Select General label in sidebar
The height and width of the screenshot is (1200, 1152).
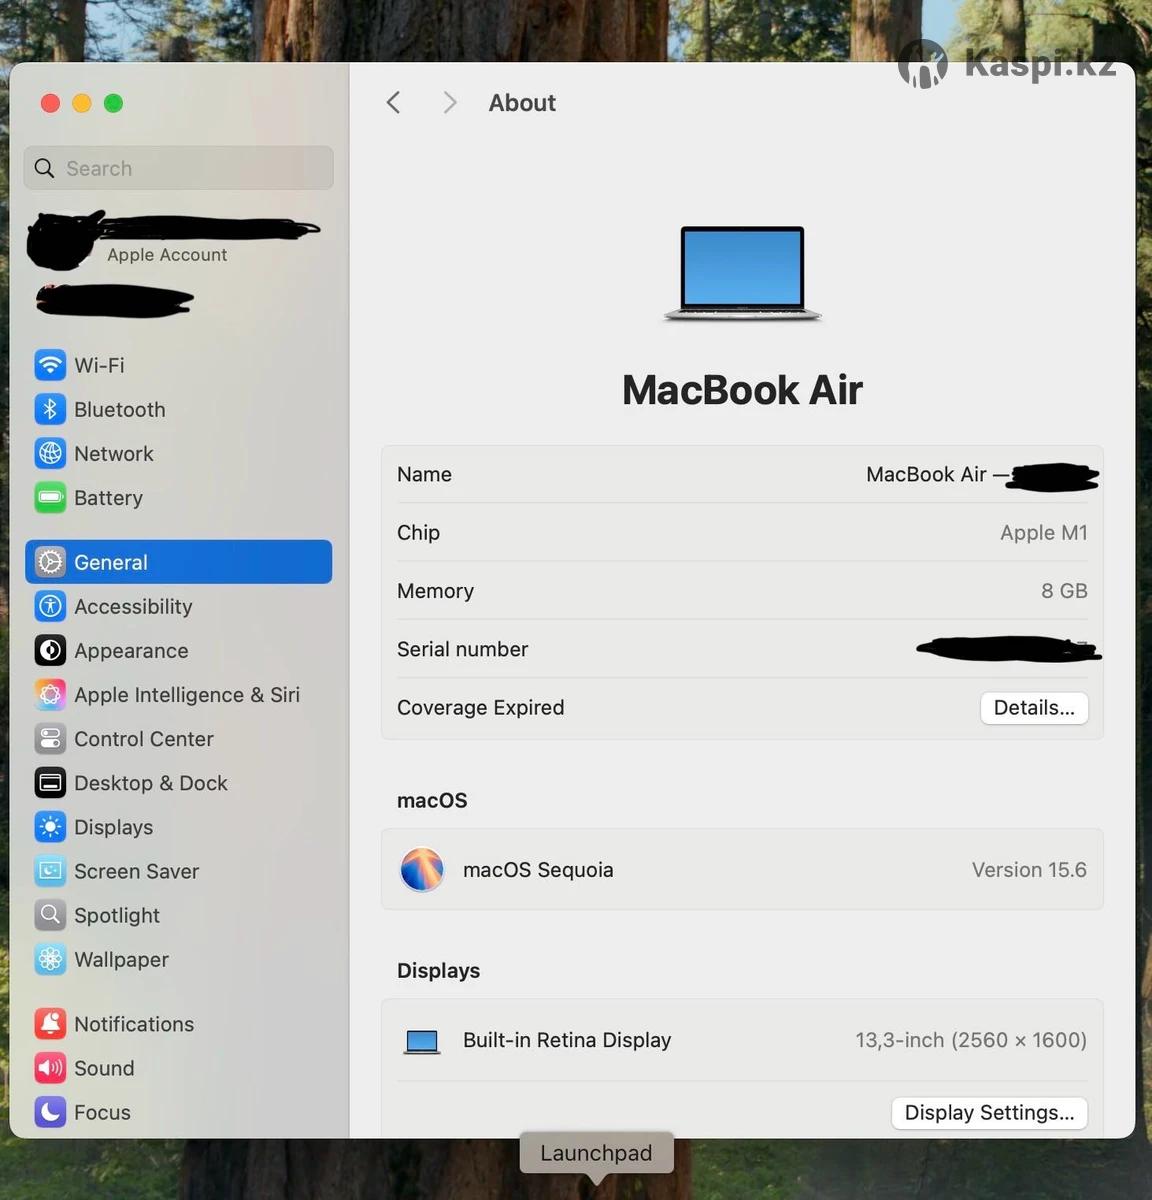pos(111,562)
